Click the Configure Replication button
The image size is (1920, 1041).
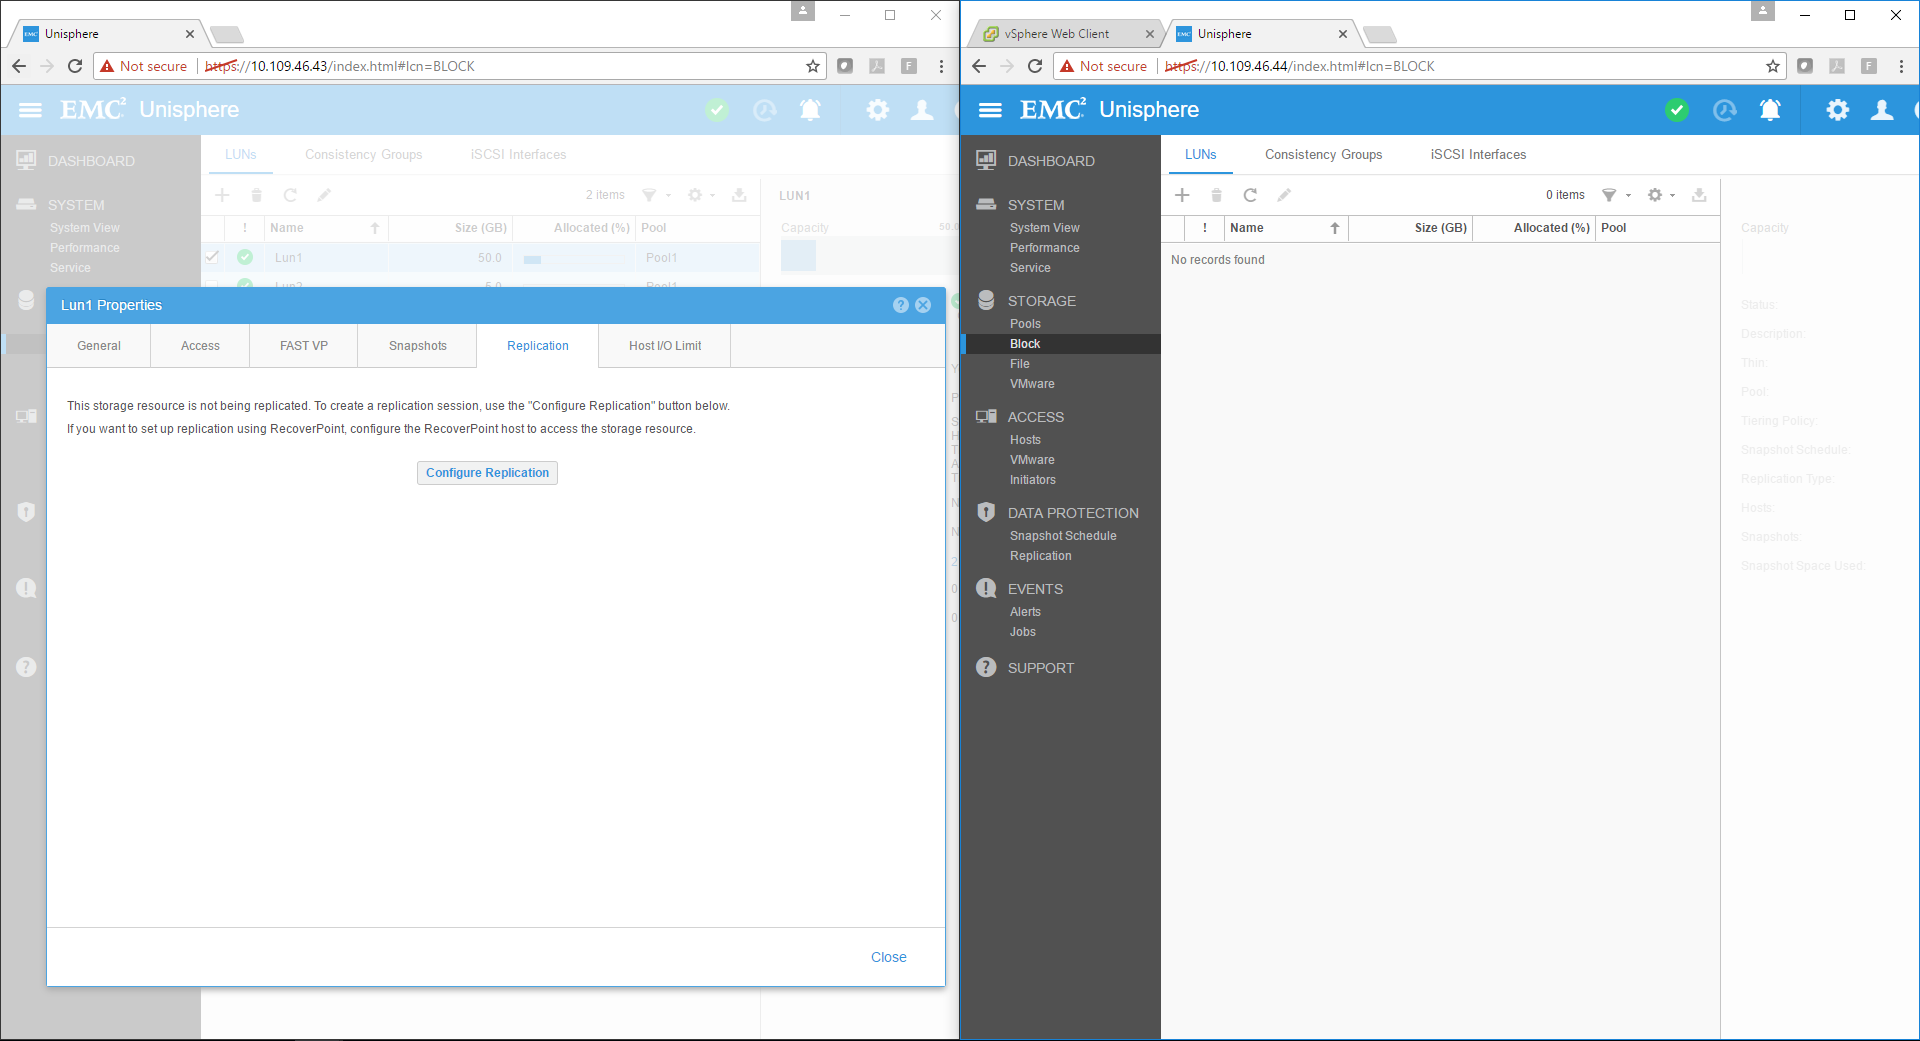(487, 473)
